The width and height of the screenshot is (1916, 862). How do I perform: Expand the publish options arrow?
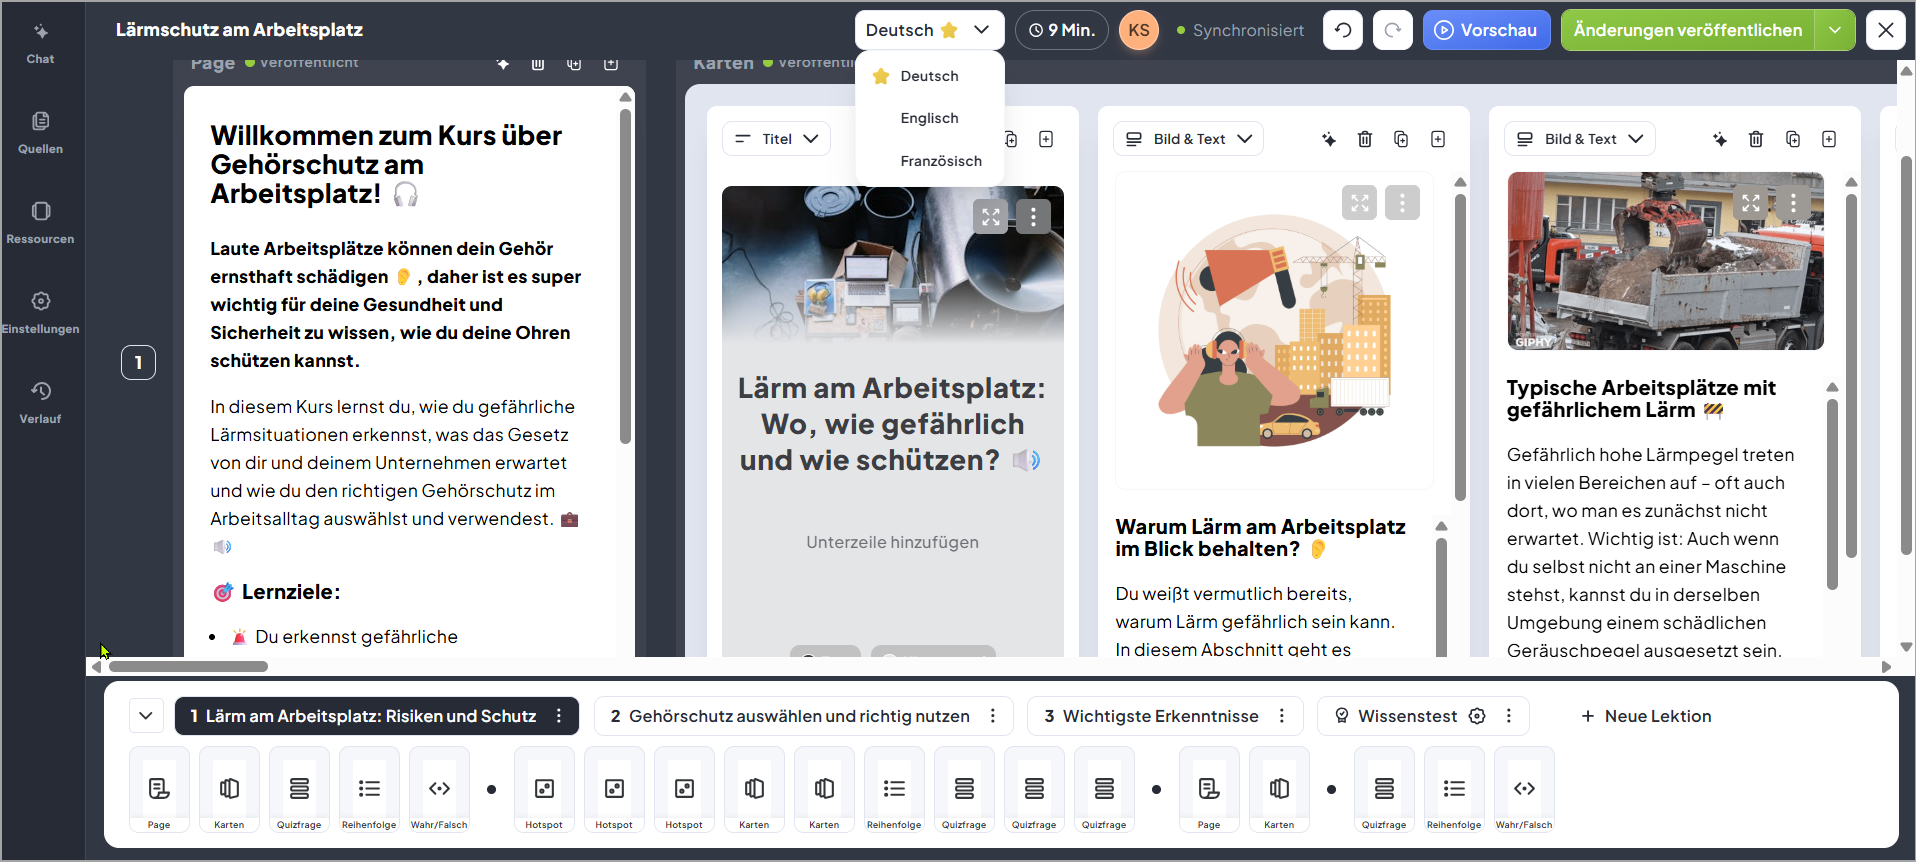(x=1835, y=30)
